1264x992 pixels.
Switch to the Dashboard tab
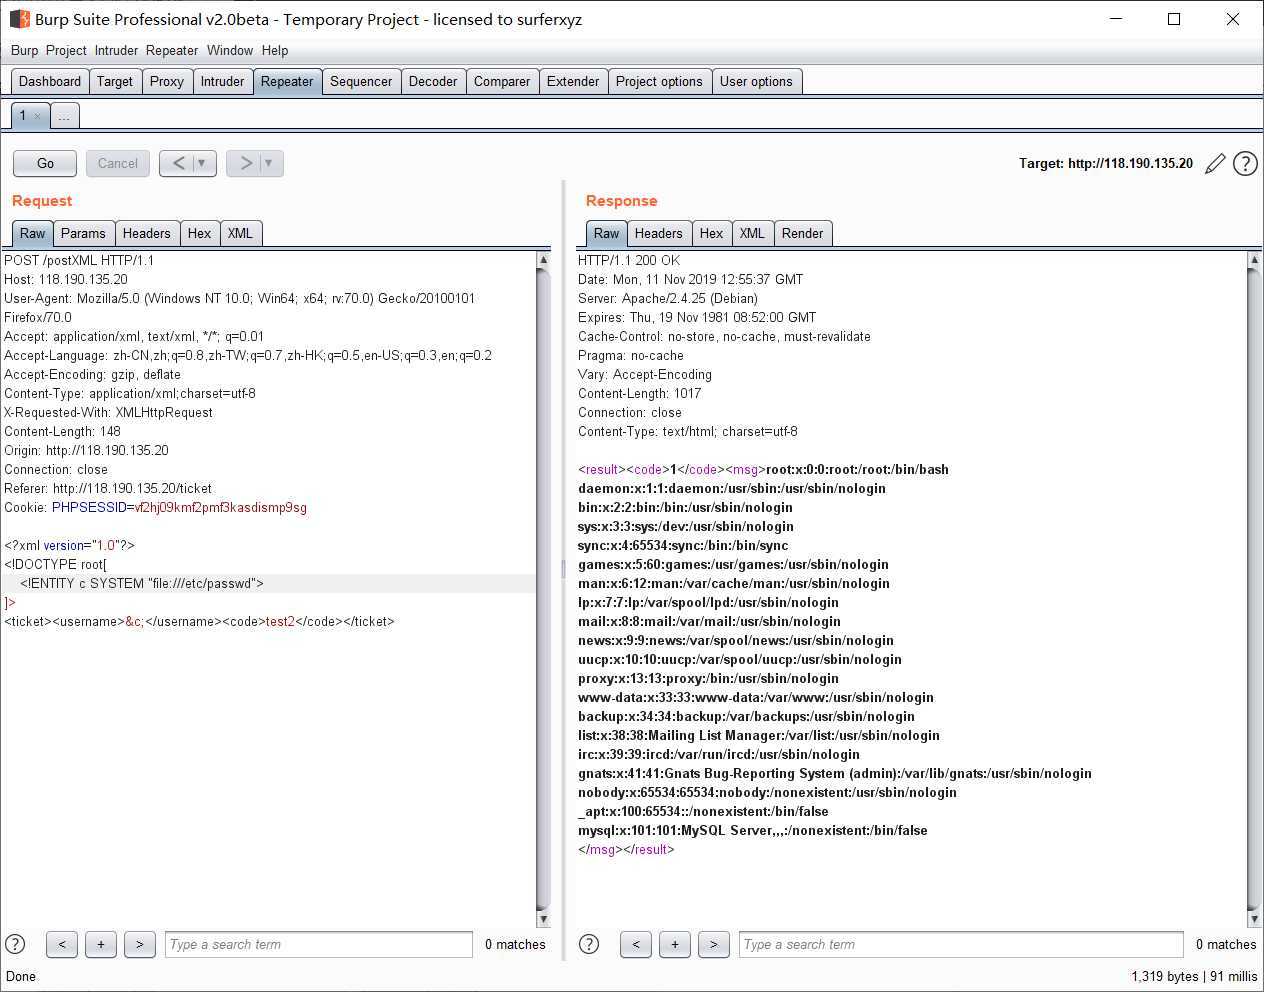[50, 81]
